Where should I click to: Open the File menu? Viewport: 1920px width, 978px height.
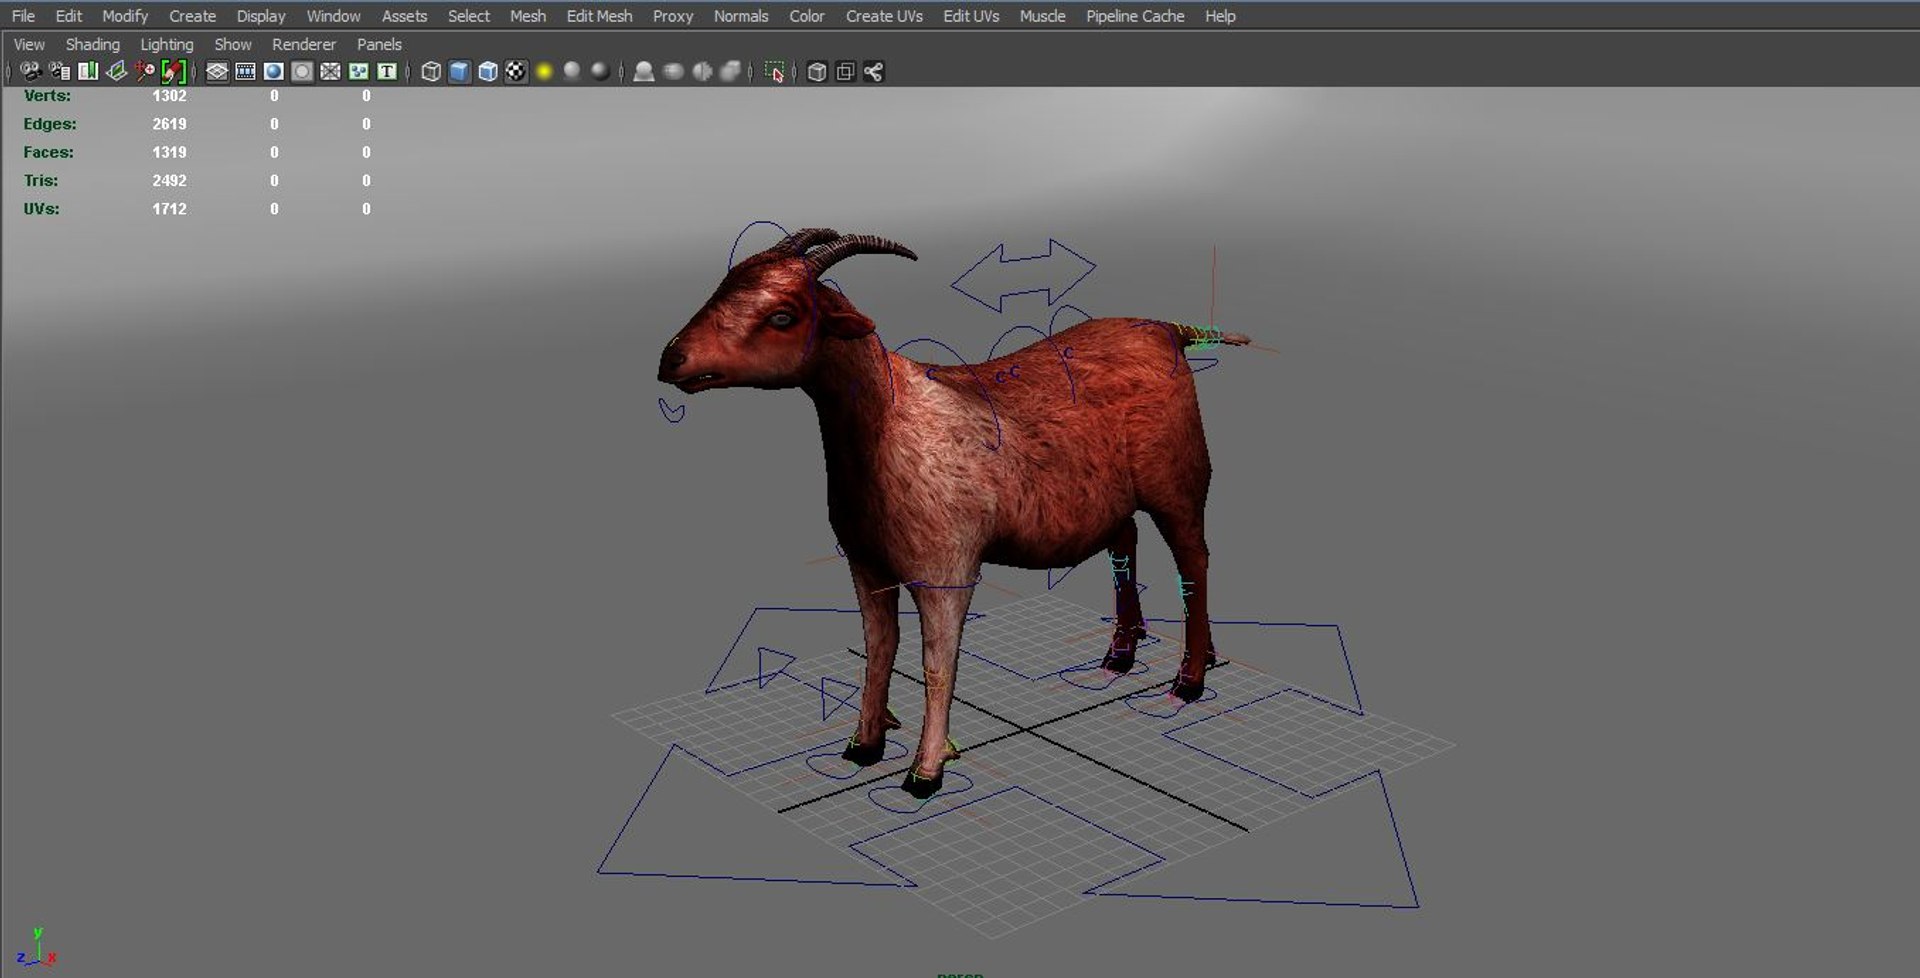click(23, 16)
